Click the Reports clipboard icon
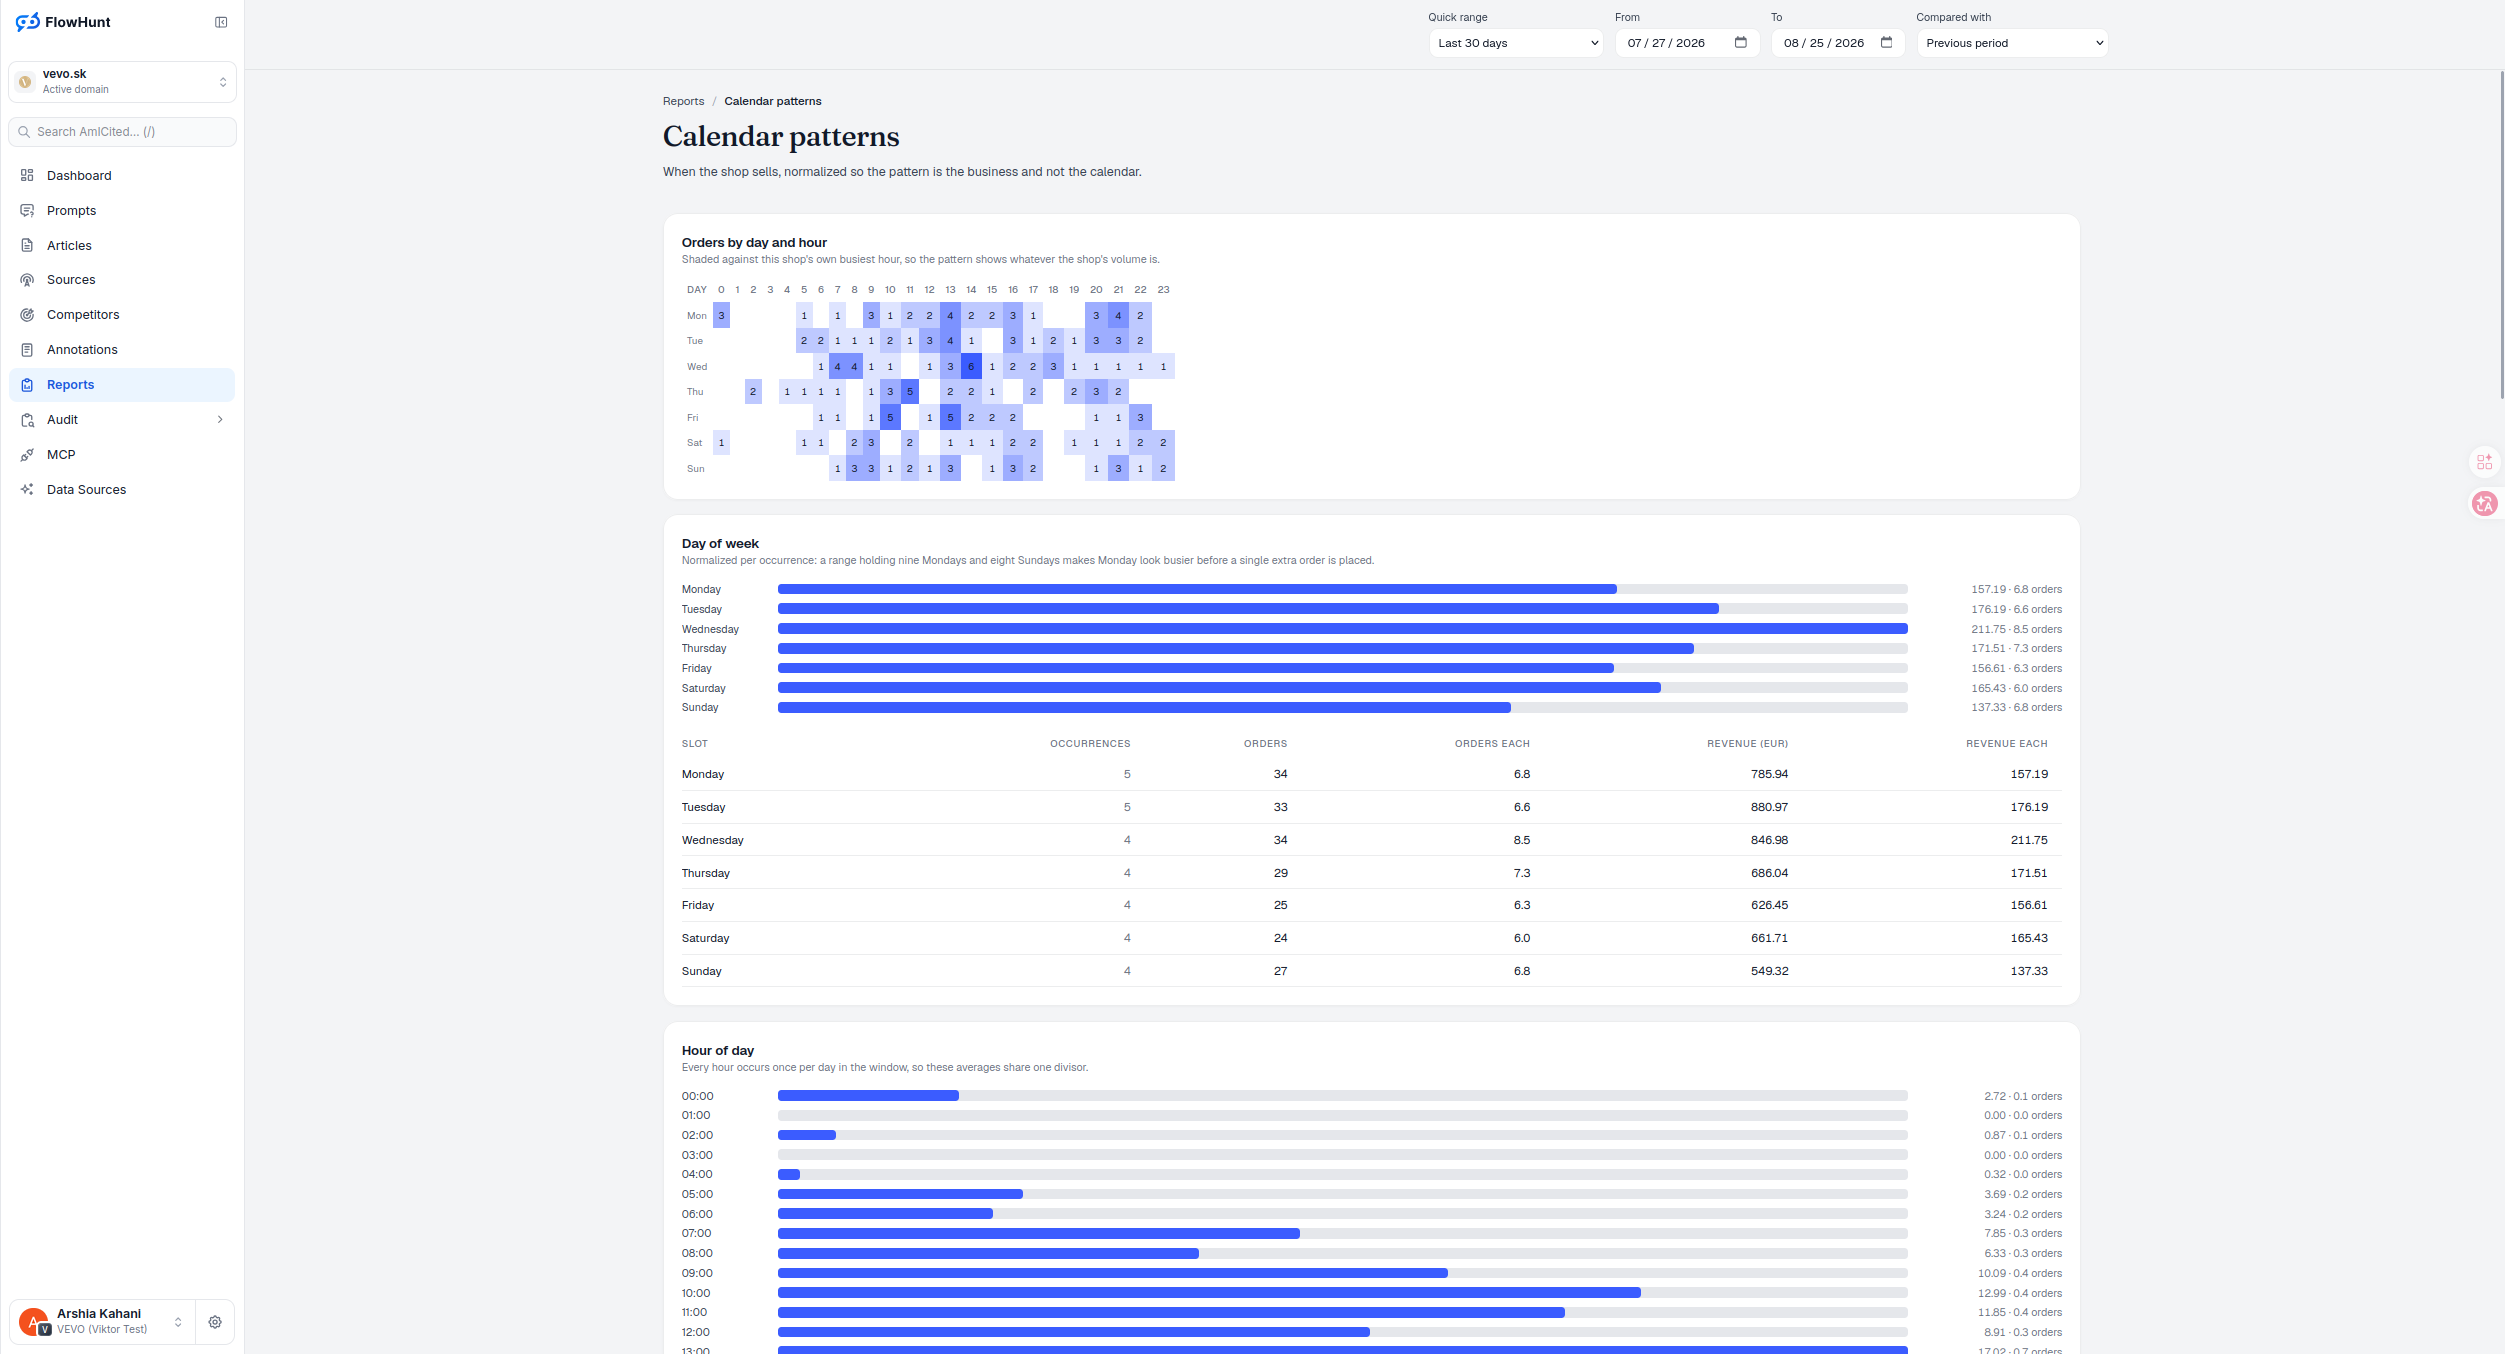The height and width of the screenshot is (1354, 2505). click(27, 385)
